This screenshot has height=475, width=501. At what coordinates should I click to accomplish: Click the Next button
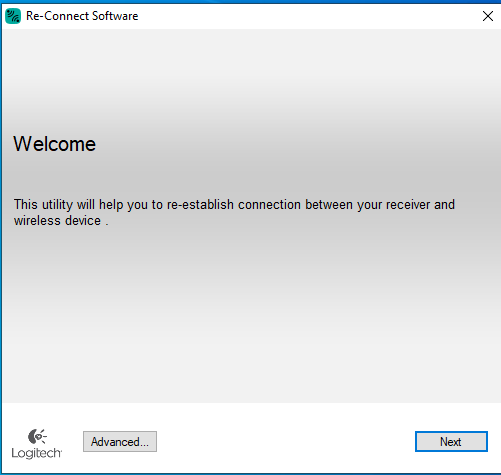coord(451,442)
